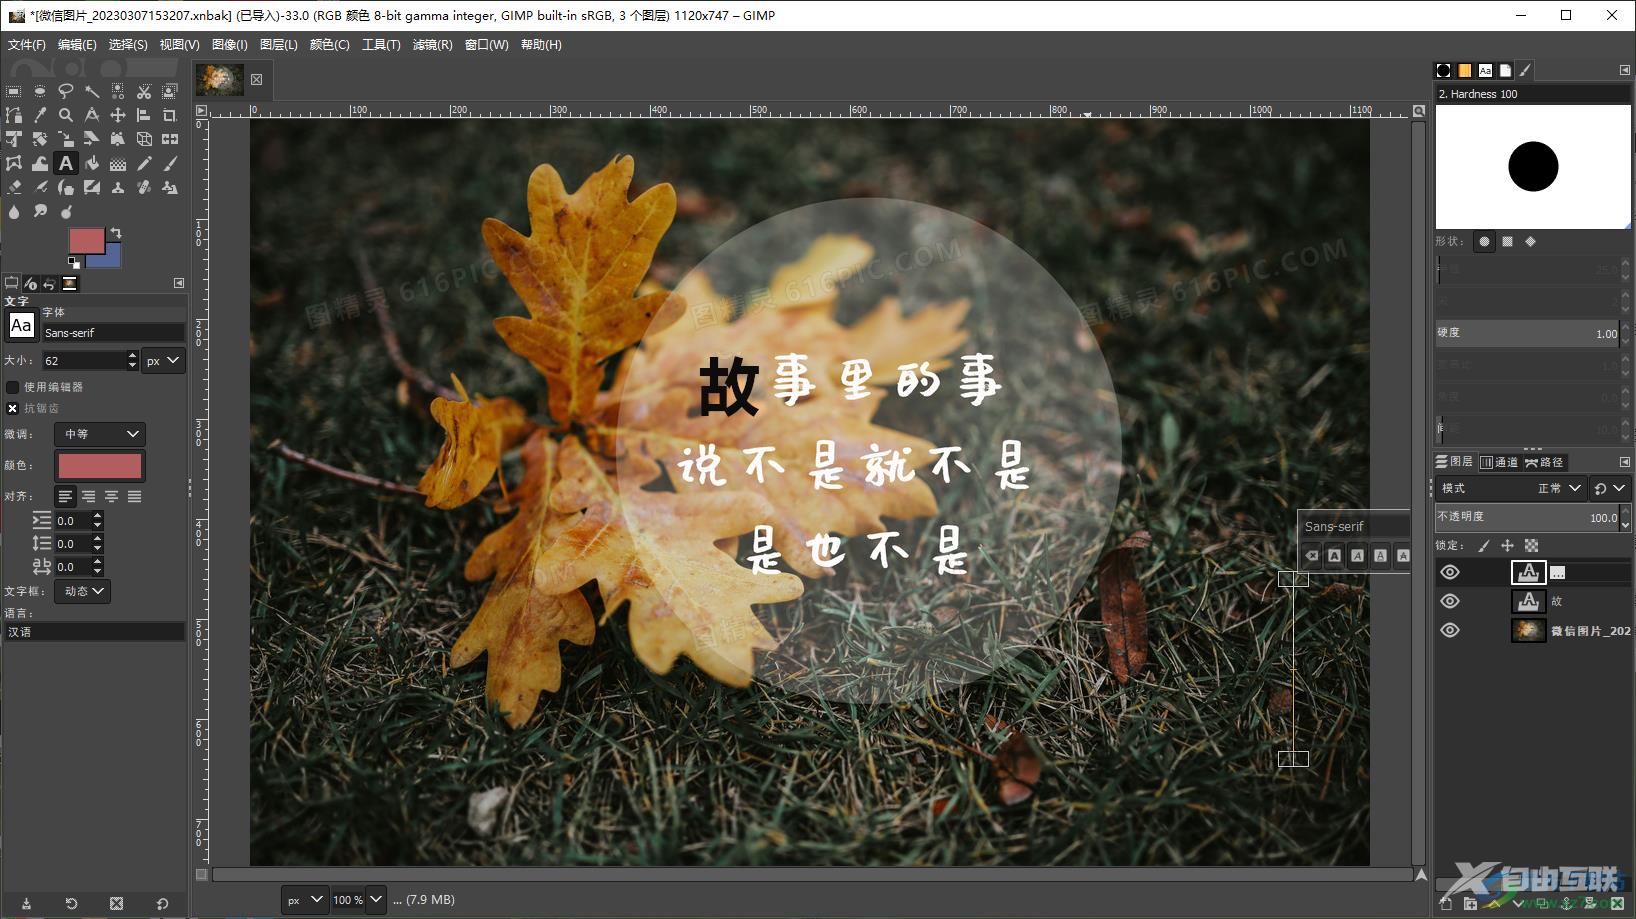The height and width of the screenshot is (919, 1636).
Task: Toggle the 抗锯齿 antialiasing checkbox
Action: [13, 408]
